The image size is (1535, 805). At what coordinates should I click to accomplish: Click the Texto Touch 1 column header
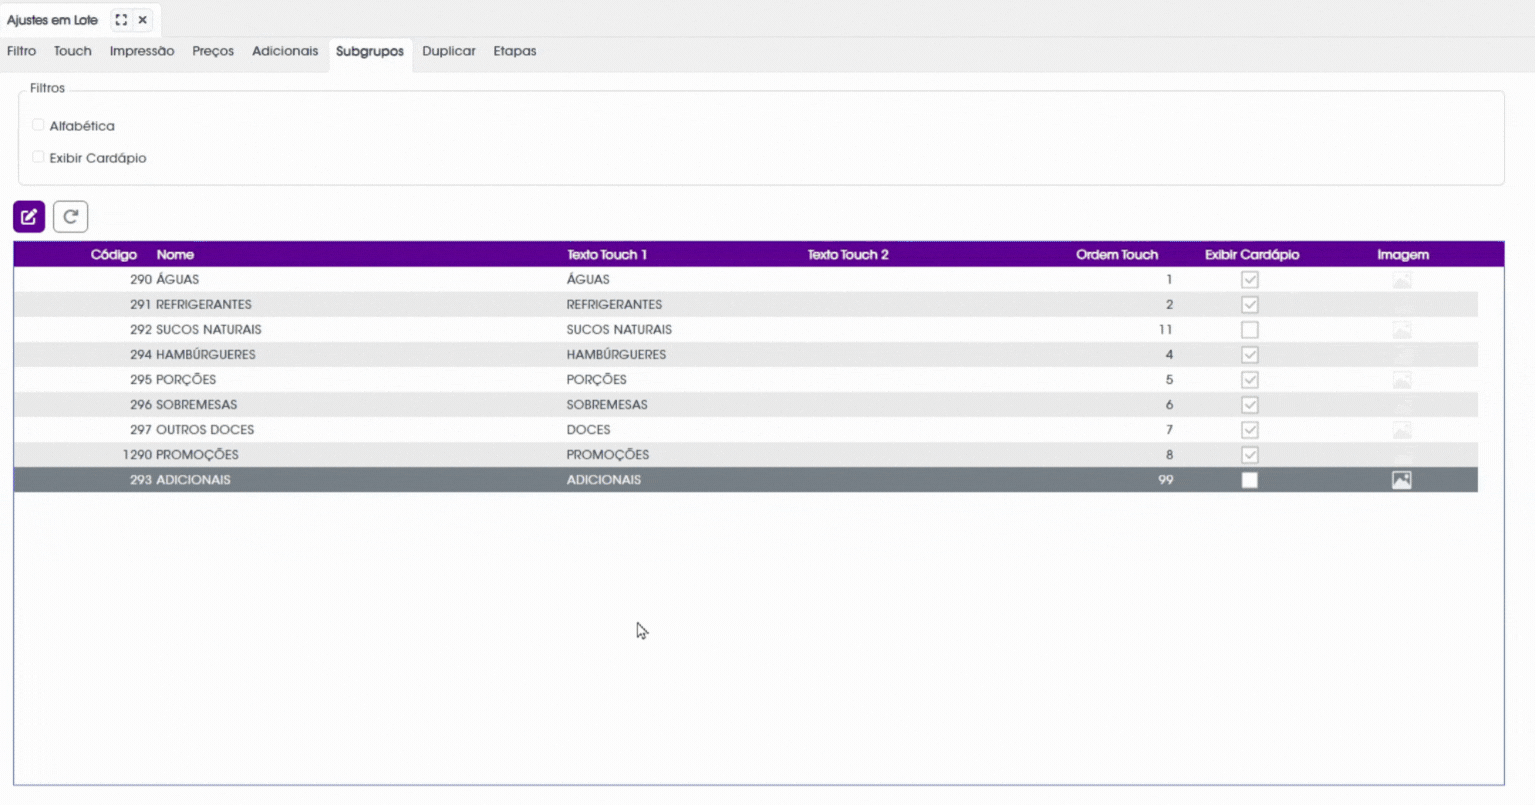point(607,255)
